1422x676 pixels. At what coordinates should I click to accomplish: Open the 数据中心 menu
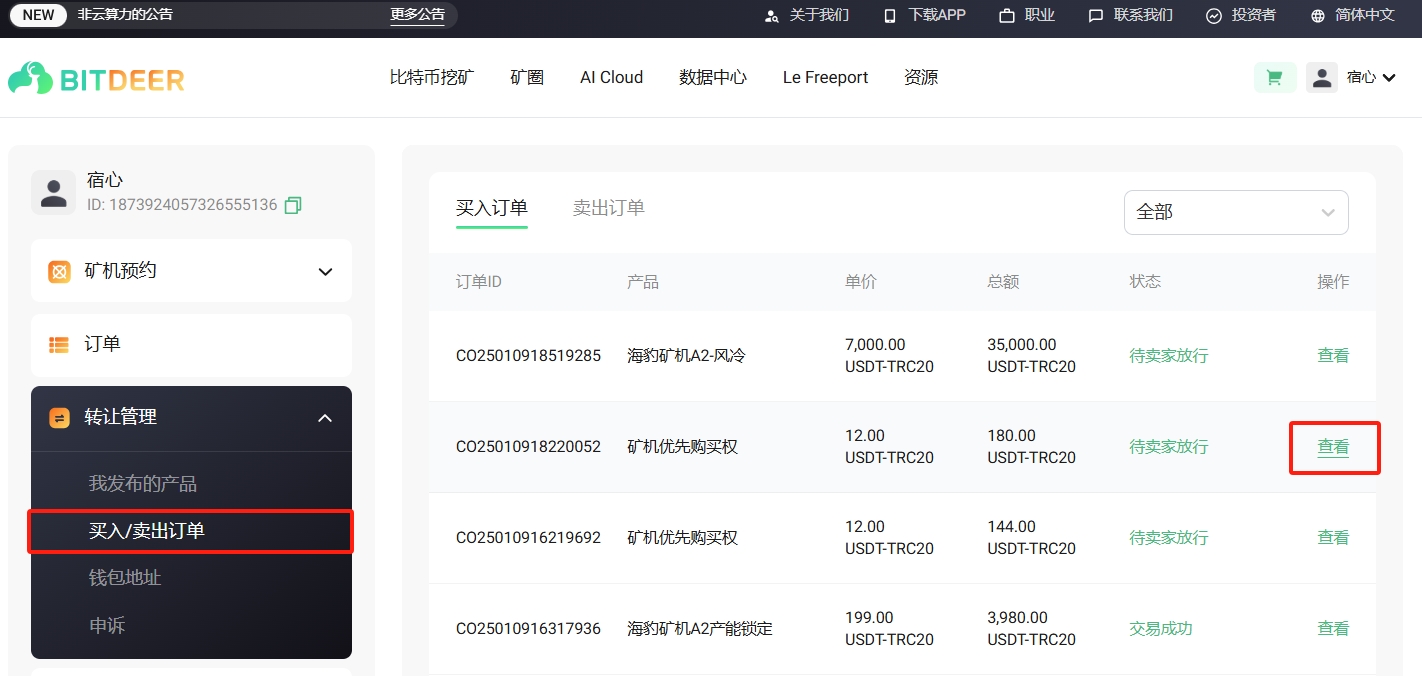(x=713, y=77)
